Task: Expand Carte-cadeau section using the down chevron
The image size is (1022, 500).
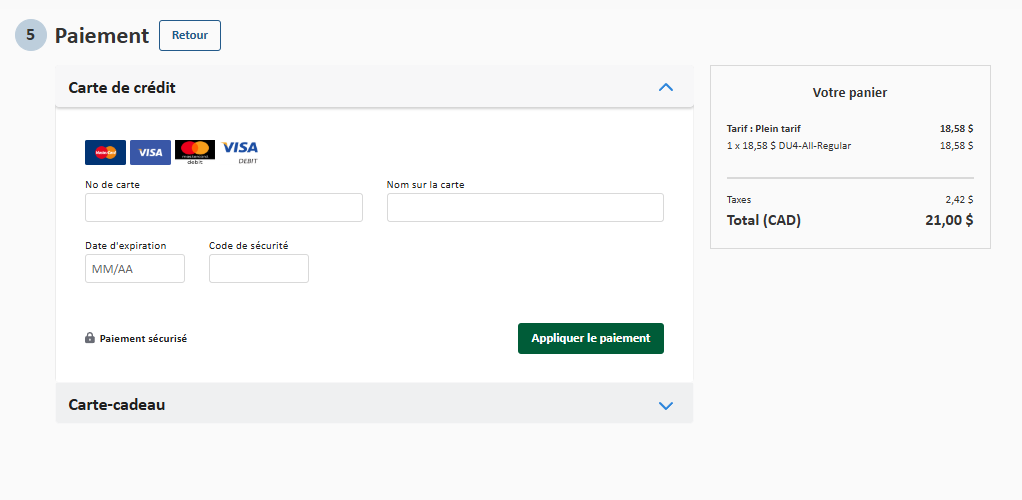Action: click(666, 405)
